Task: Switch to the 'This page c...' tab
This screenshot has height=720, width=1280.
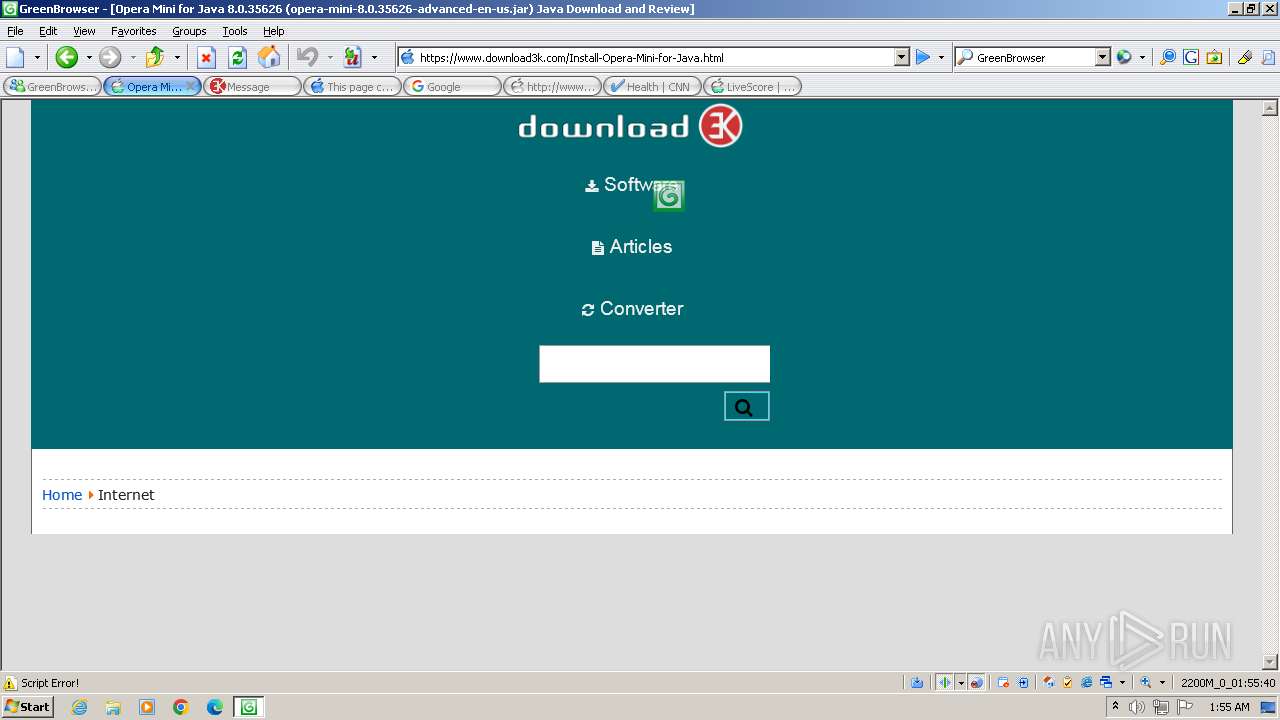Action: click(352, 87)
